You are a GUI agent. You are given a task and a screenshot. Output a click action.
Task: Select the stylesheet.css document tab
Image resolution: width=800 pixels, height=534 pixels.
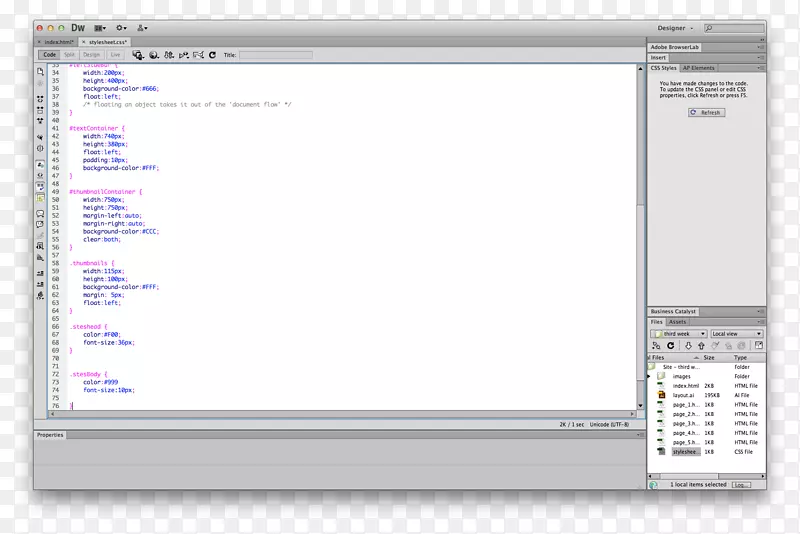[108, 42]
